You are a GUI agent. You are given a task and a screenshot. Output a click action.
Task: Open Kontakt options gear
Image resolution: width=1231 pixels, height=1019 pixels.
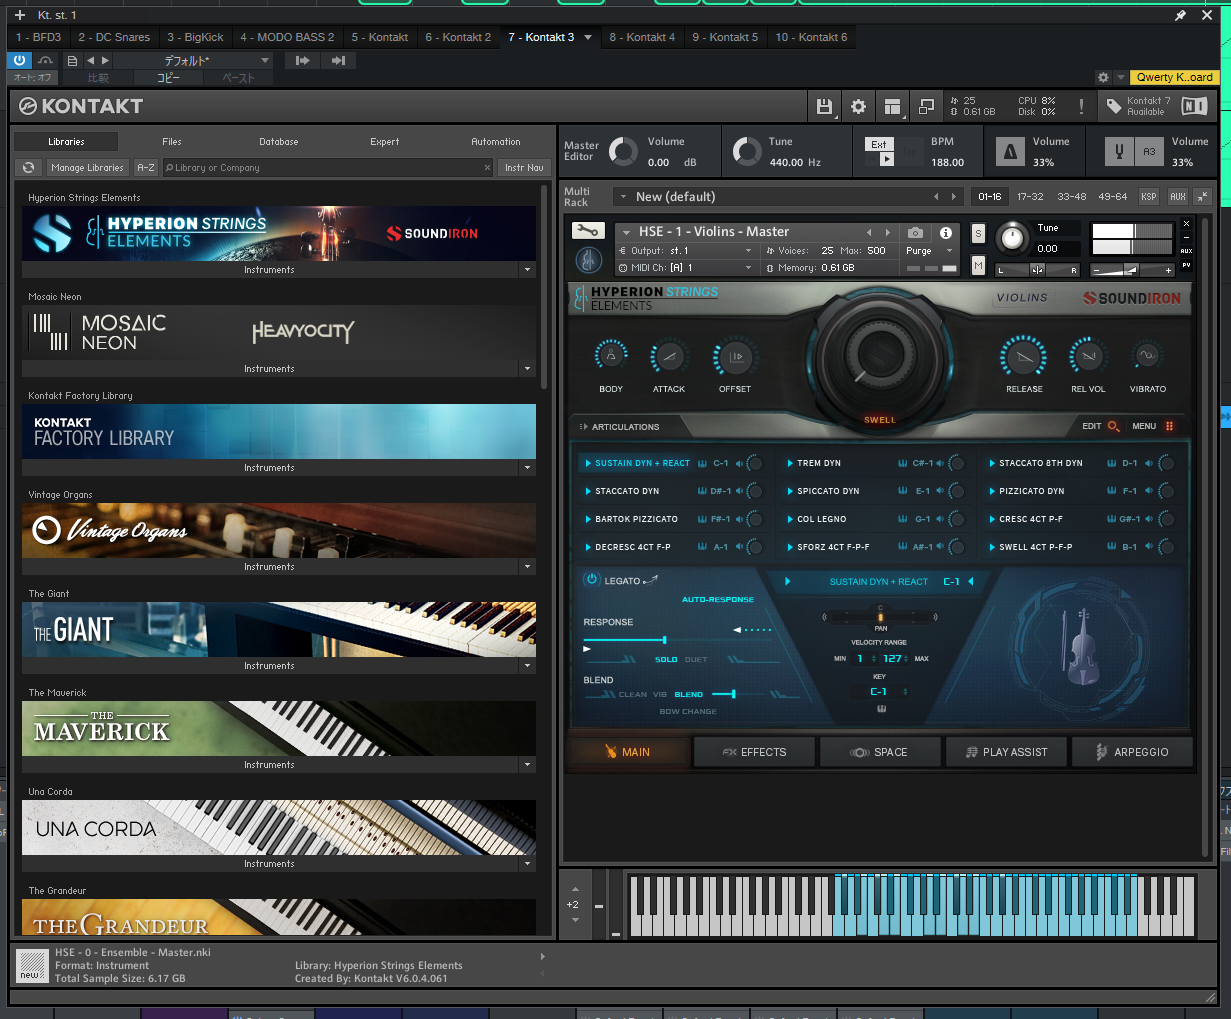858,106
